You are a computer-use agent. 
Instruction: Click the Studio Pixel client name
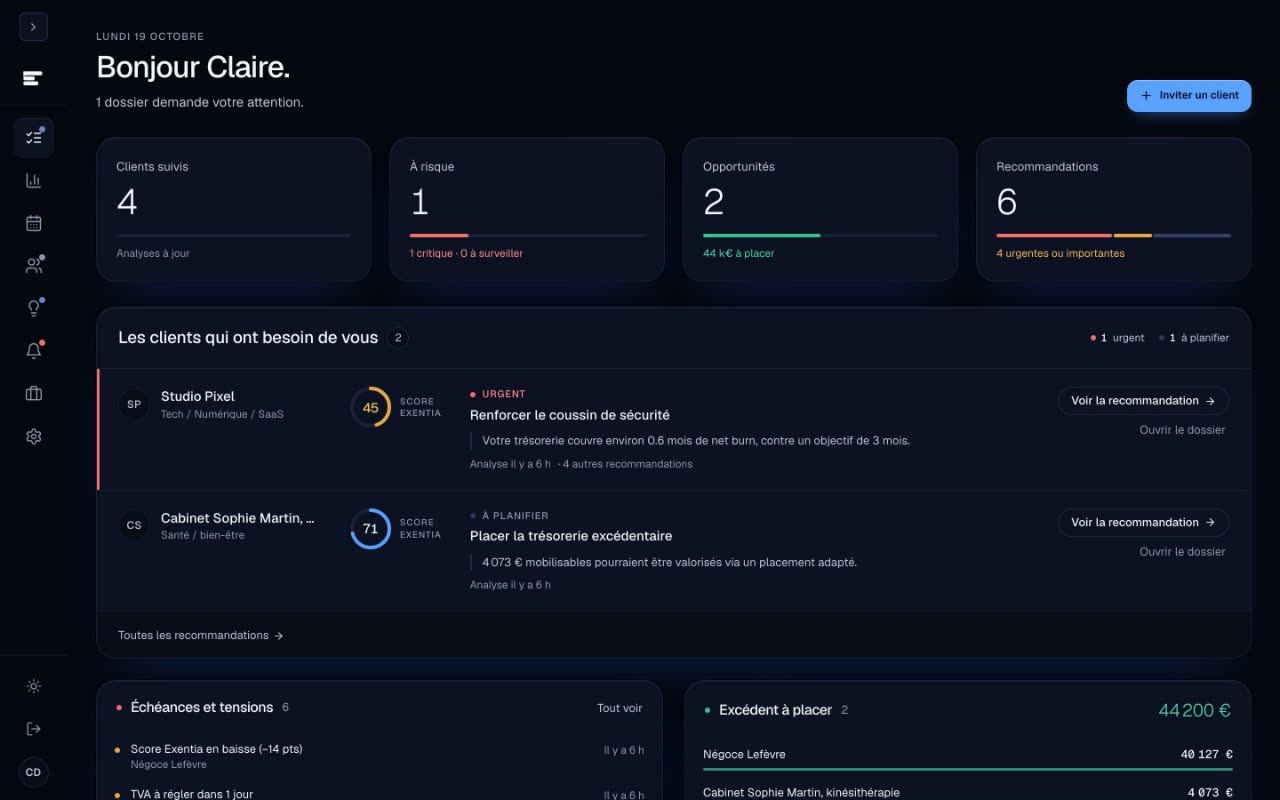coord(198,397)
